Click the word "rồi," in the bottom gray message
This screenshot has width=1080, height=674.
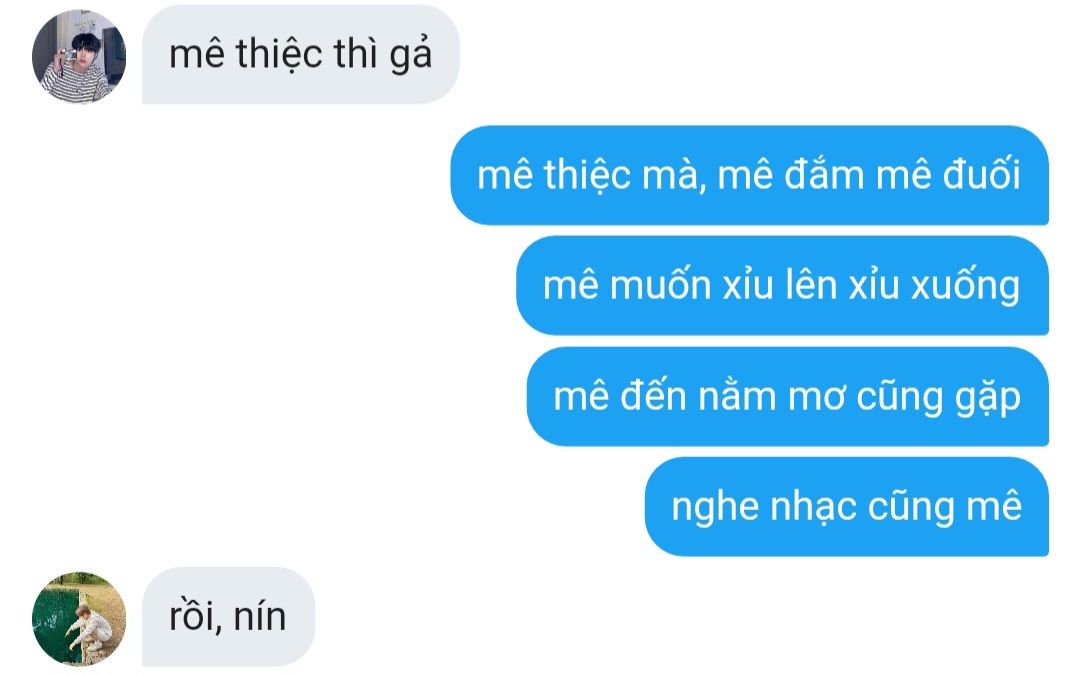[196, 617]
